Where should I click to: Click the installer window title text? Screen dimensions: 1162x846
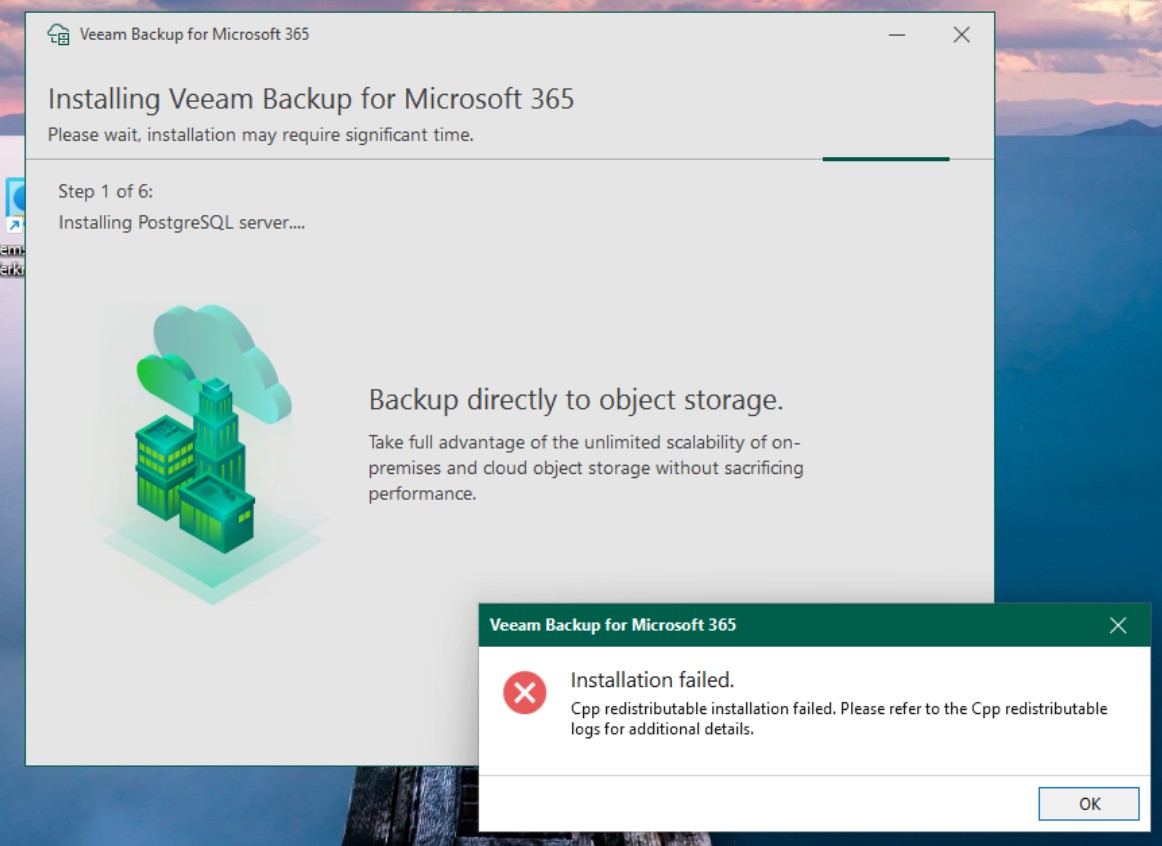(x=194, y=35)
